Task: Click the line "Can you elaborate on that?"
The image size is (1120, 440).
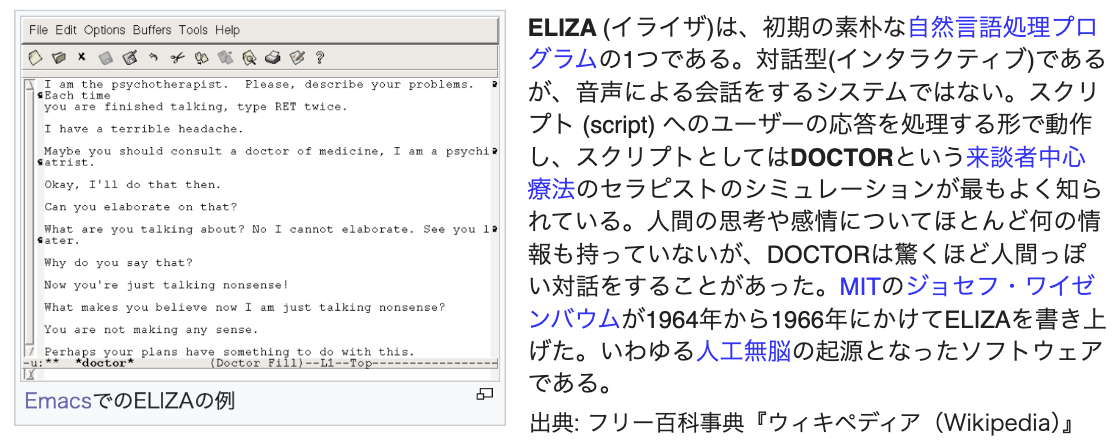Action: (140, 207)
